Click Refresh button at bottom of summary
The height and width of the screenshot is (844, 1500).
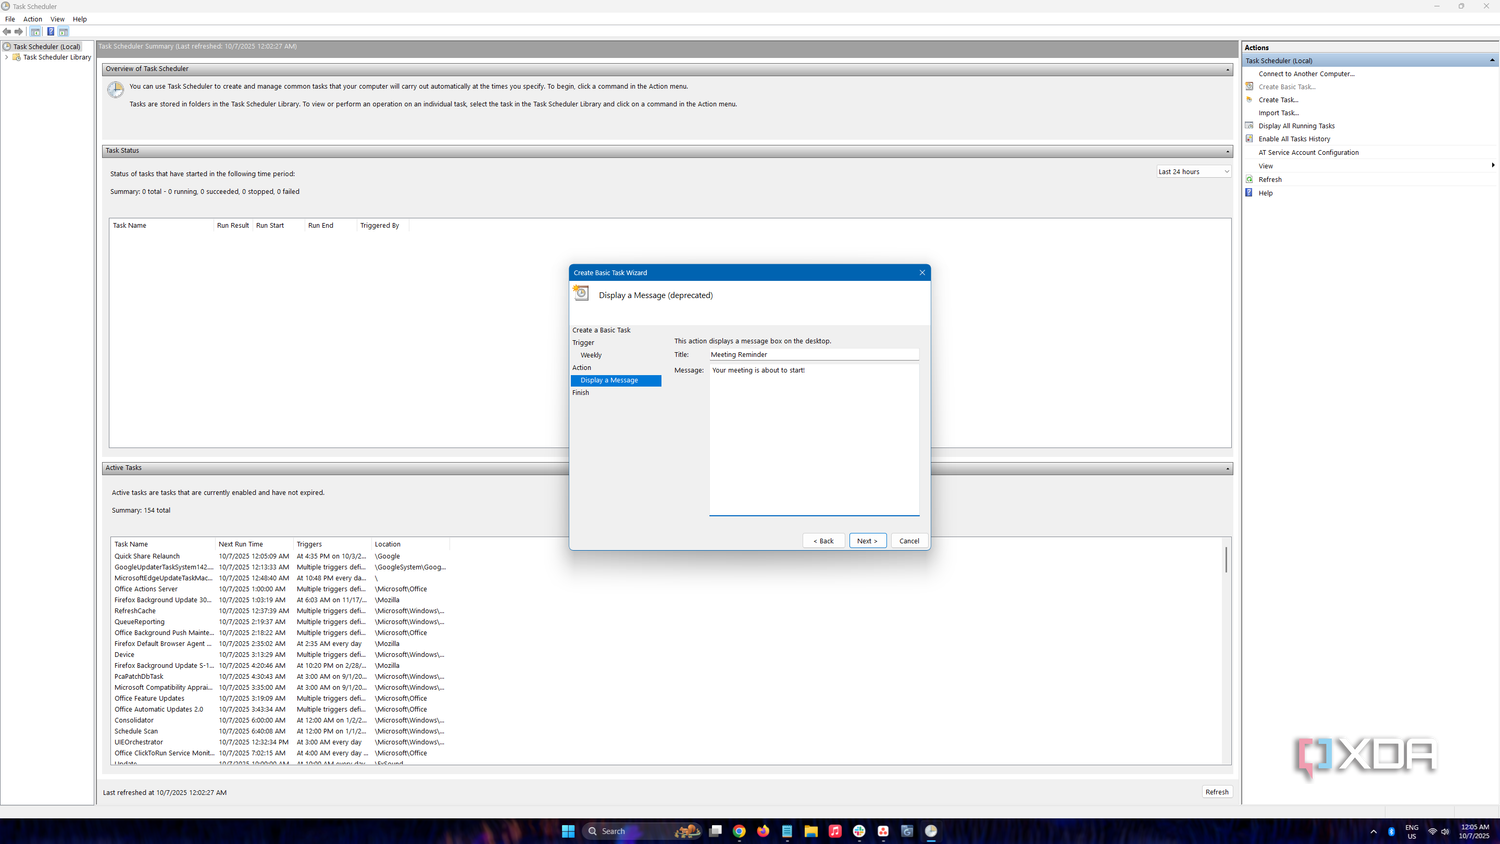click(1217, 792)
